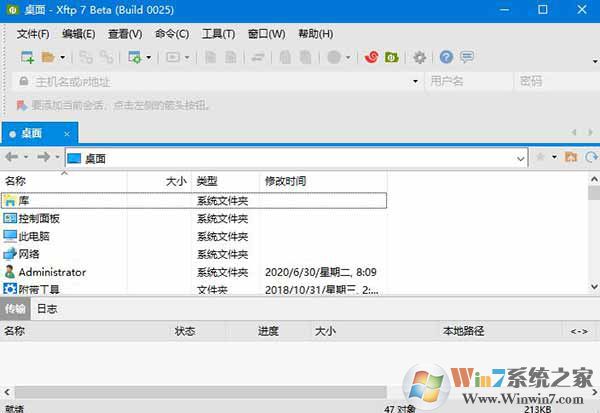
Task: Sort by 修改时间 column header
Action: tap(323, 181)
